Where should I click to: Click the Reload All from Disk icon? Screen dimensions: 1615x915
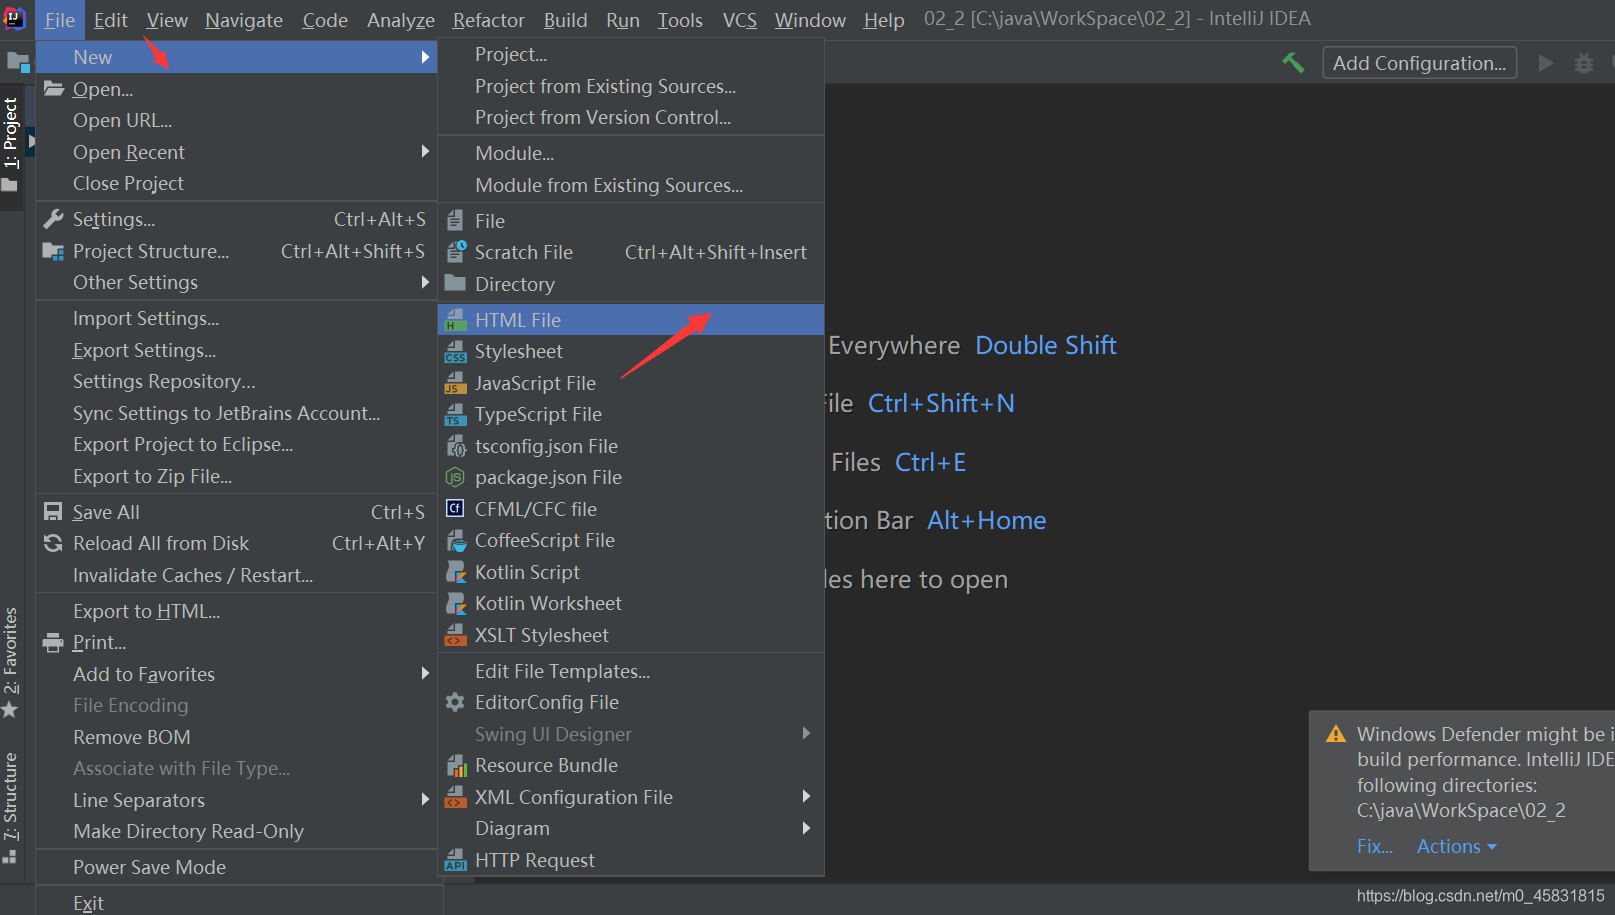[x=53, y=543]
